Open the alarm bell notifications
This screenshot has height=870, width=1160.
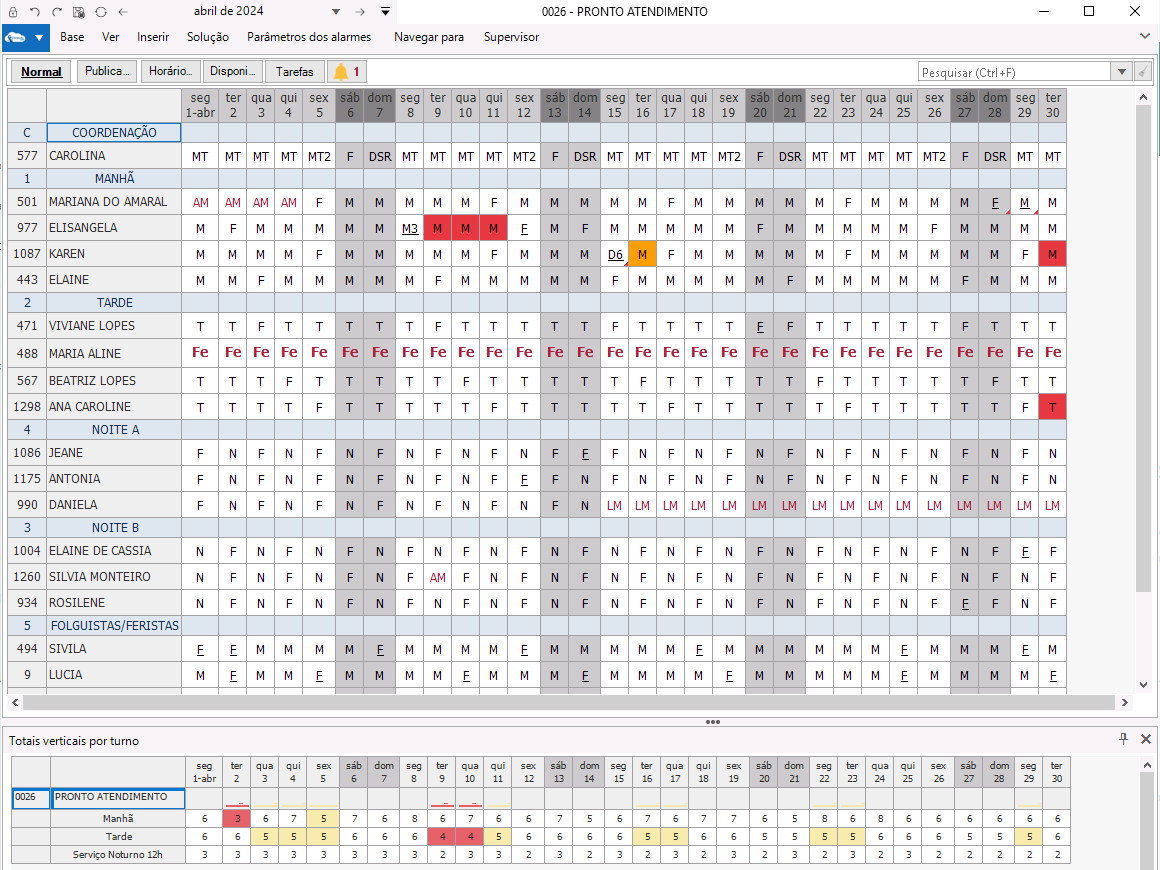(x=348, y=72)
